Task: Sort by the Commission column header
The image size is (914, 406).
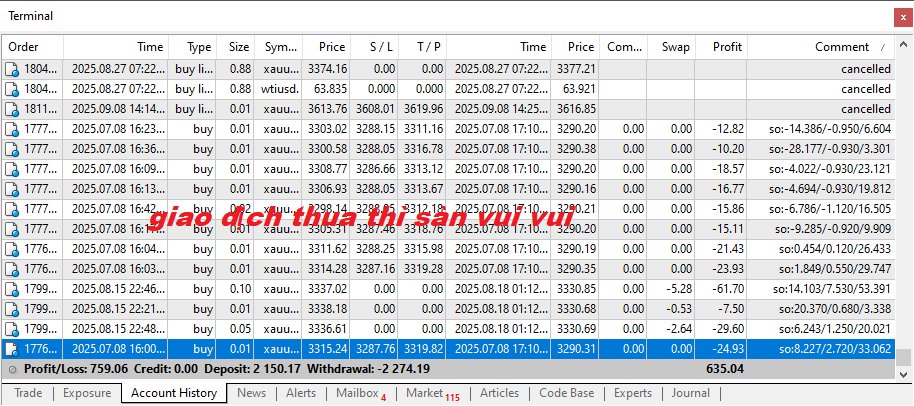Action: tap(623, 47)
